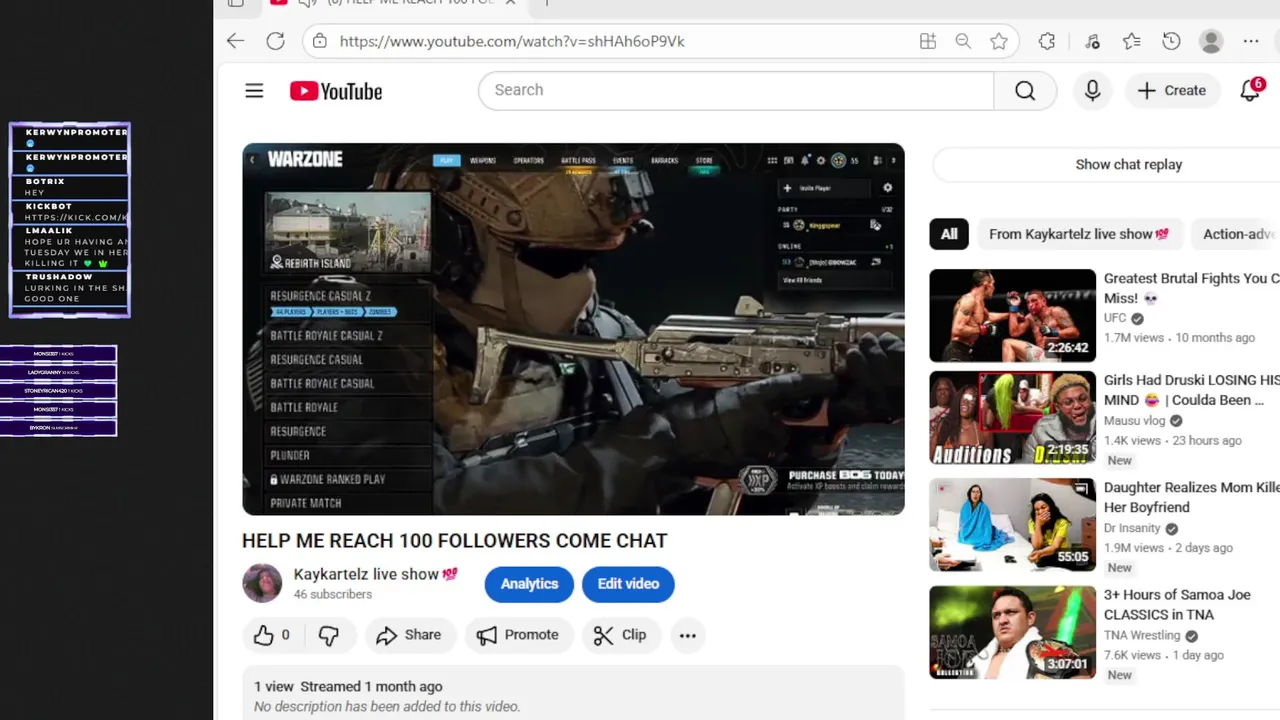Select From Kaykartelz live show chip

click(1079, 234)
